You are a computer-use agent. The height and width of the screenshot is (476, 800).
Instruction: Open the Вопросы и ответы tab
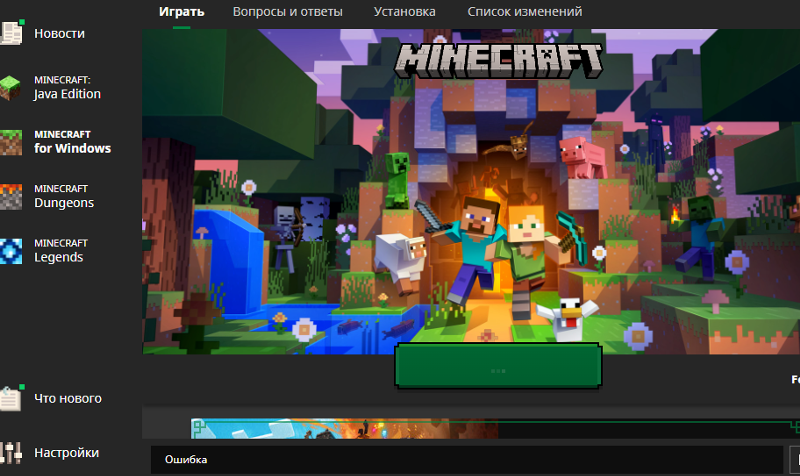click(288, 12)
